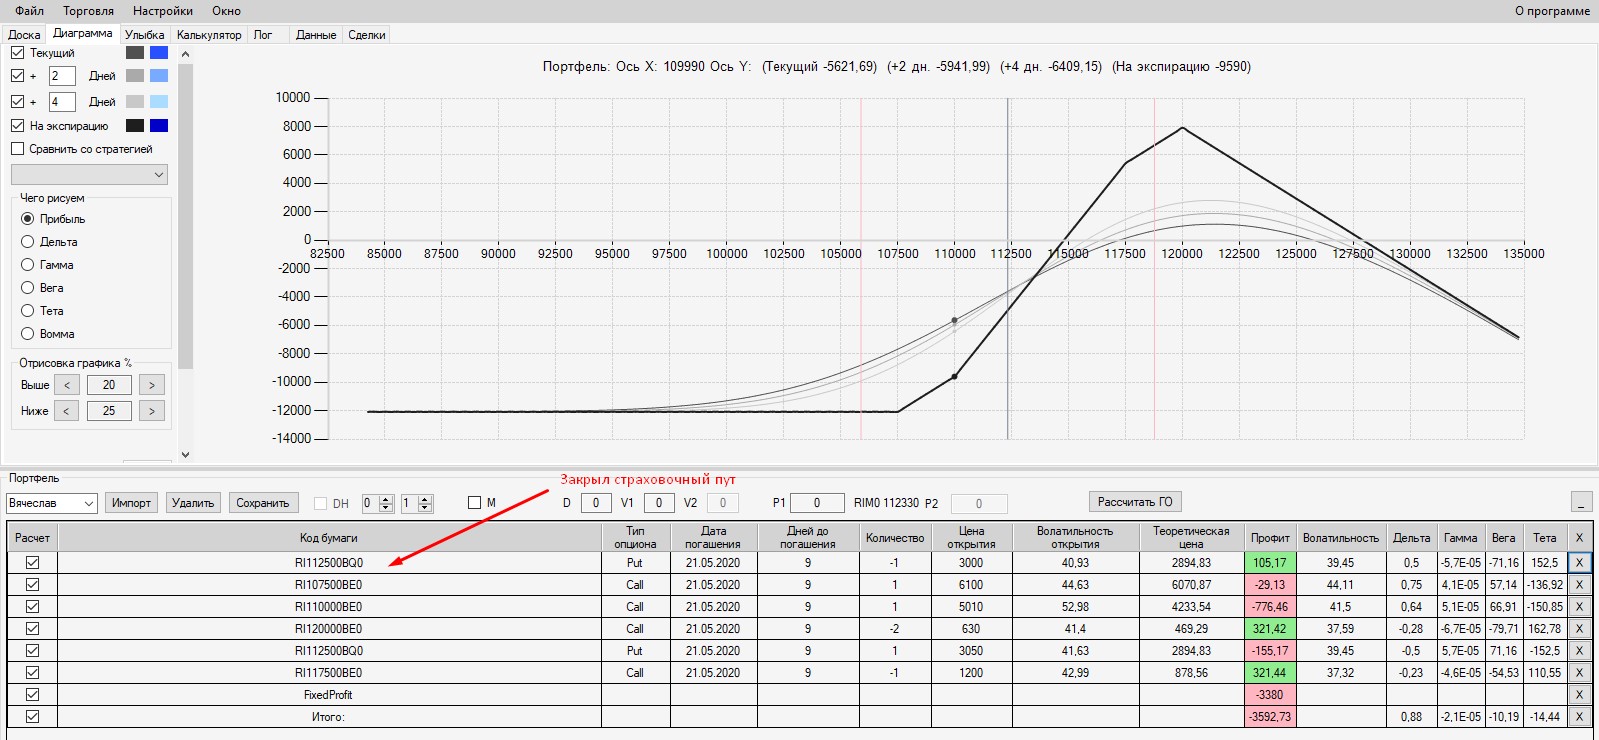The width and height of the screenshot is (1599, 740).
Task: Toggle the plus 4 Дней curve checkbox
Action: [17, 102]
